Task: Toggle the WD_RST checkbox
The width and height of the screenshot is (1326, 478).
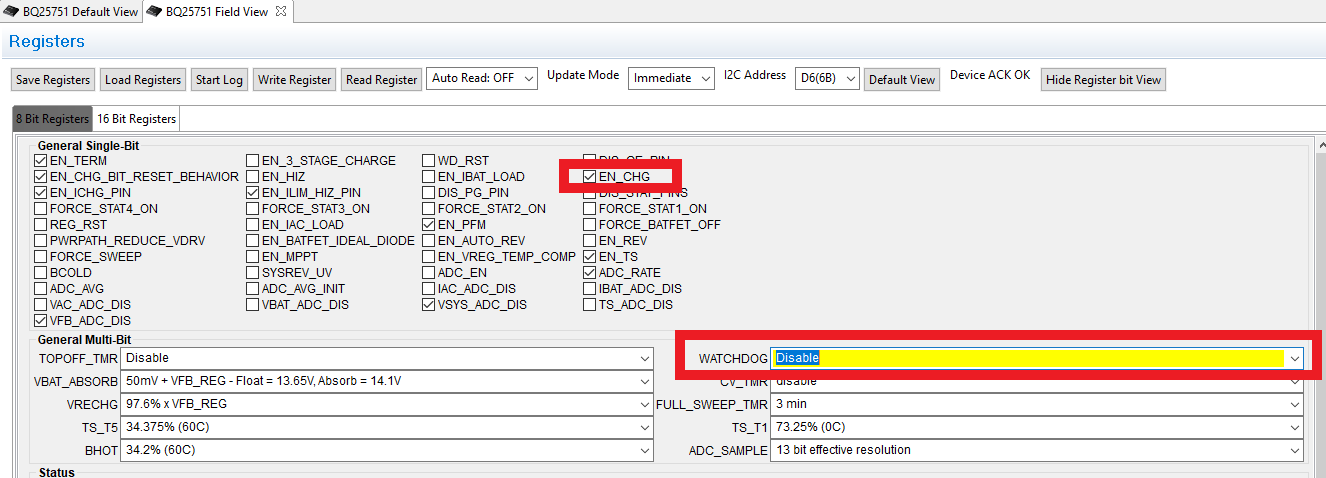Action: pyautogui.click(x=429, y=161)
